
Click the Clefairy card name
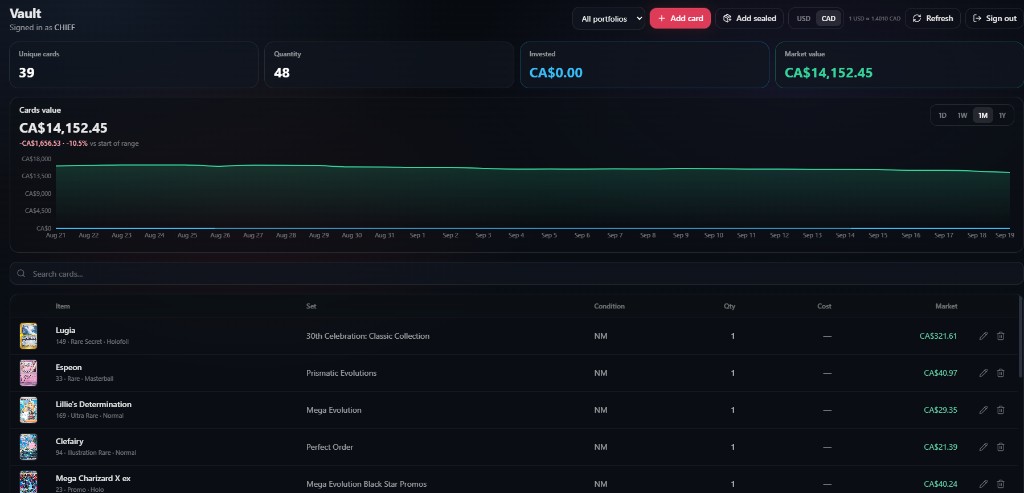pos(69,441)
